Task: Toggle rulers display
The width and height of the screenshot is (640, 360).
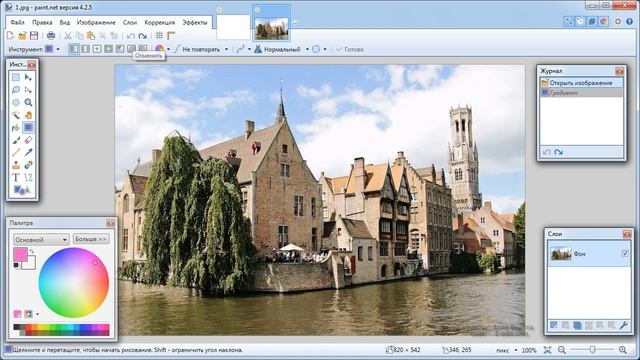Action: [171, 36]
